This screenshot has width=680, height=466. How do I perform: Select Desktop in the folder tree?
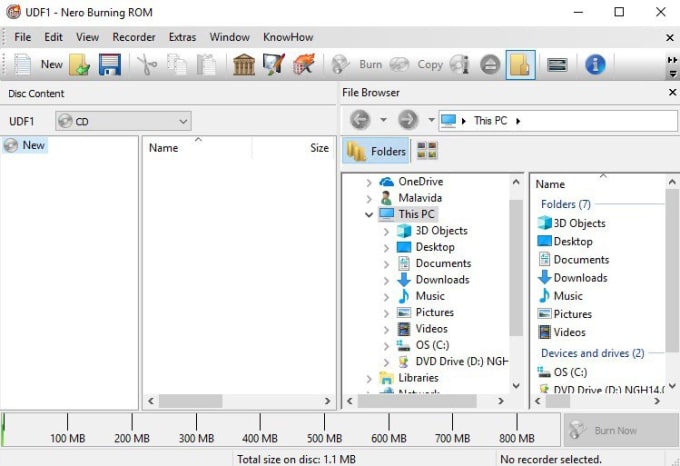(x=435, y=247)
